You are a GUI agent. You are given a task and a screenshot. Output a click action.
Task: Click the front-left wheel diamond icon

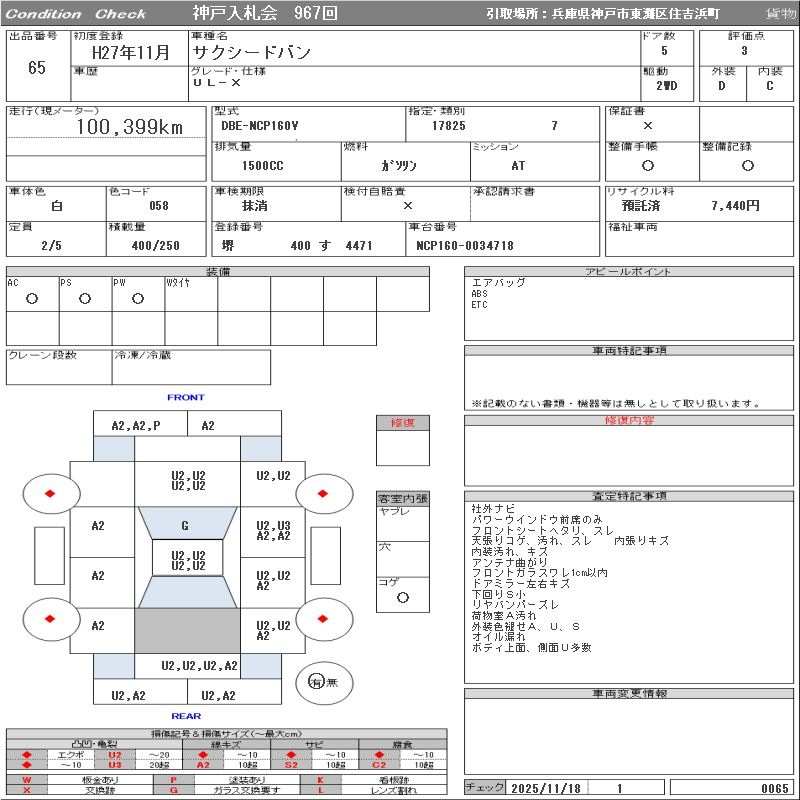(x=50, y=493)
